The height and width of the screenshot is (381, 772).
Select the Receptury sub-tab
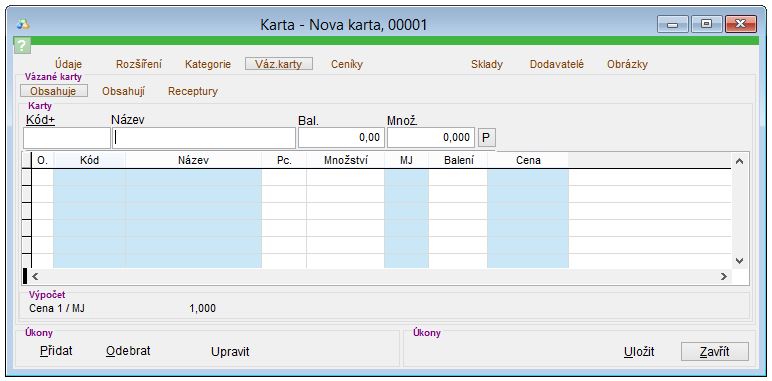[x=193, y=92]
